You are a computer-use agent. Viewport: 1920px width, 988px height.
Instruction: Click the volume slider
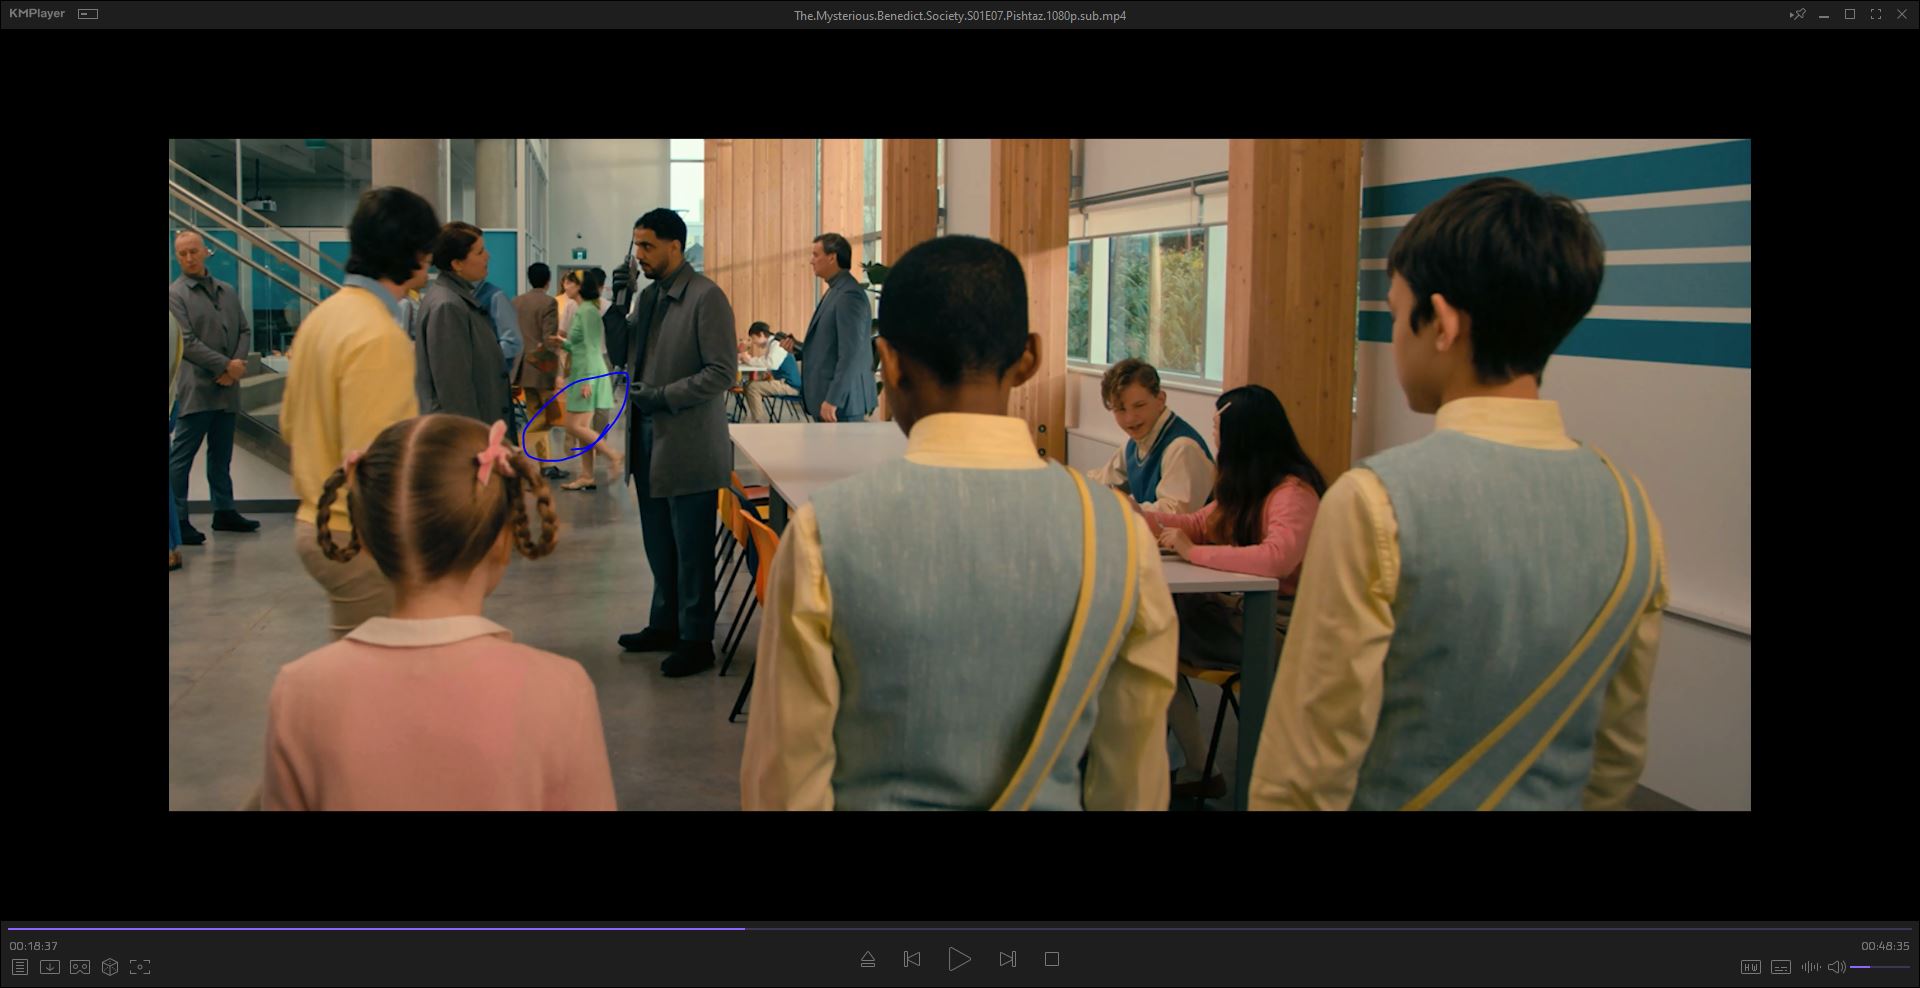1880,967
